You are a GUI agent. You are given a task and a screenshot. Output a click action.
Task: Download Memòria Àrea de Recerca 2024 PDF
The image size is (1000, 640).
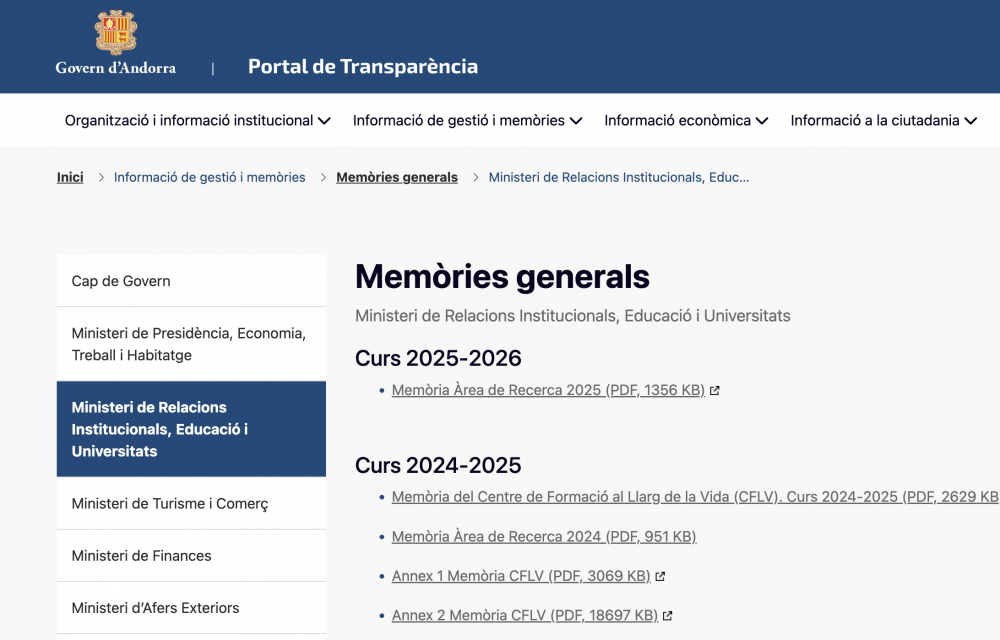[x=543, y=537]
